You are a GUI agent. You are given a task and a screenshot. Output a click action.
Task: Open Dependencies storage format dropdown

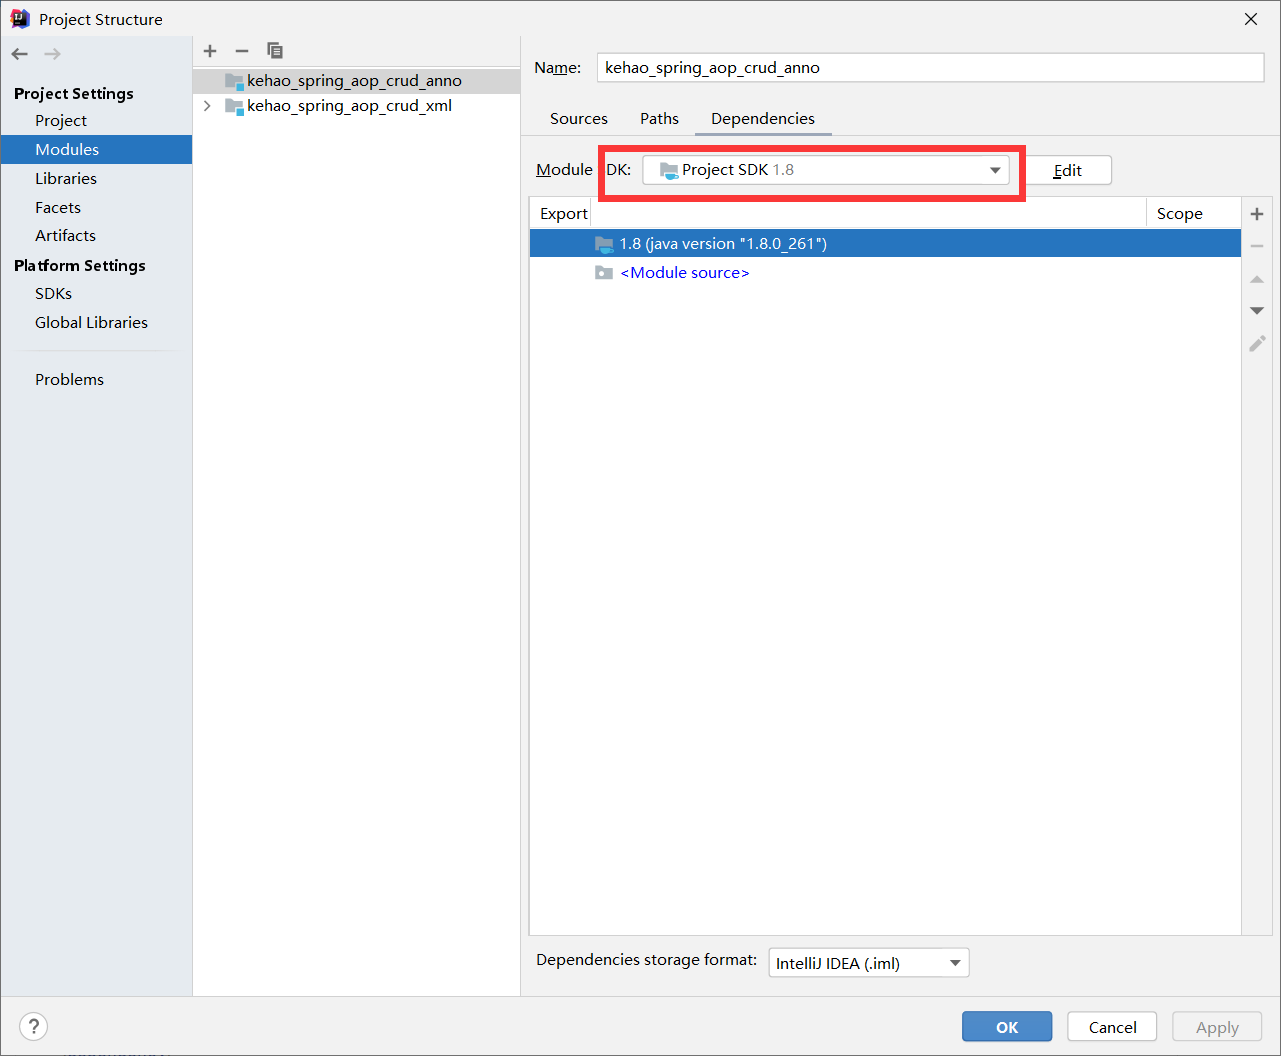(869, 963)
